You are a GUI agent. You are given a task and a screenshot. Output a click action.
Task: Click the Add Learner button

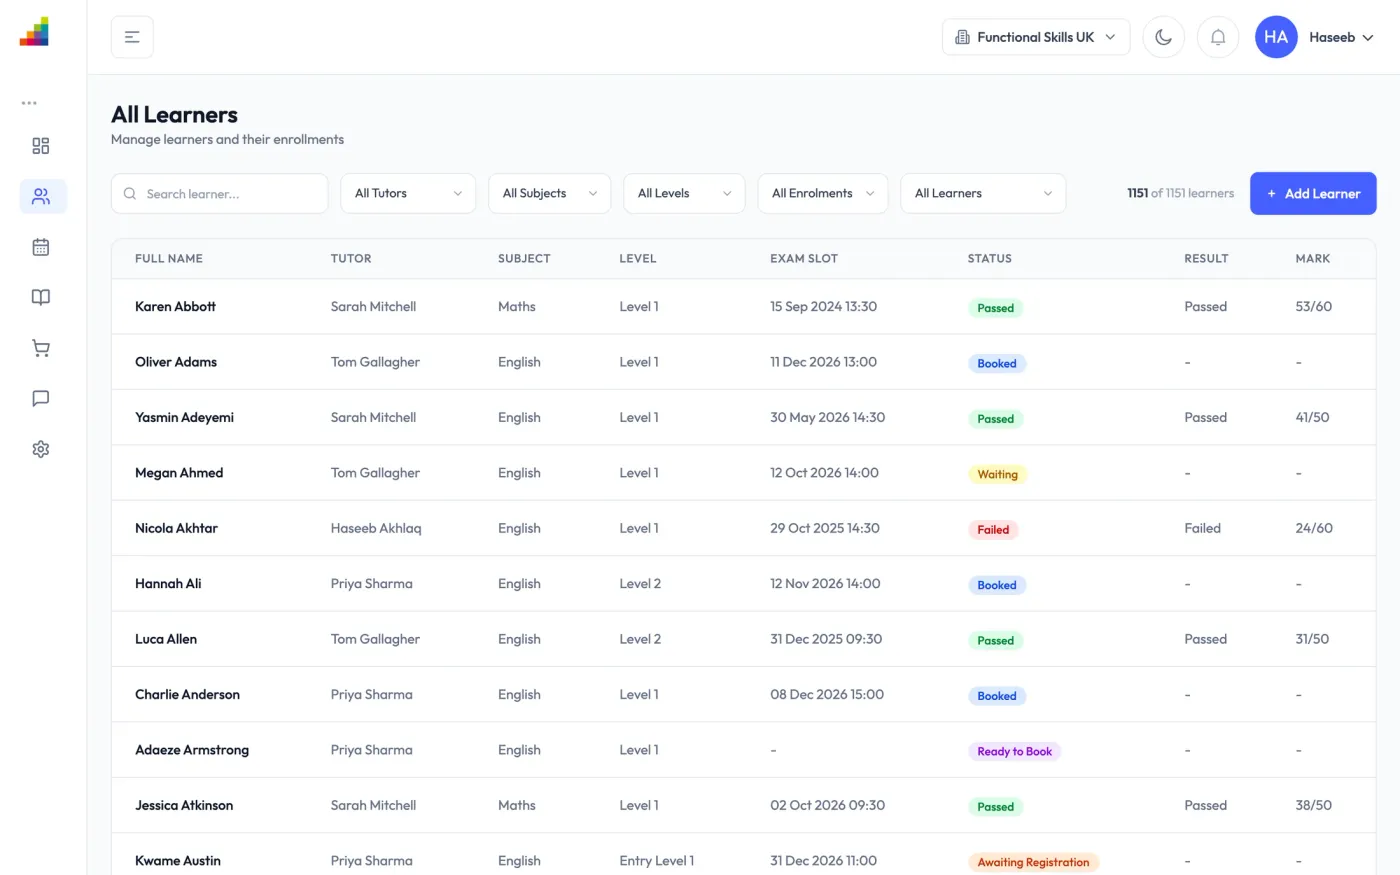(1313, 194)
